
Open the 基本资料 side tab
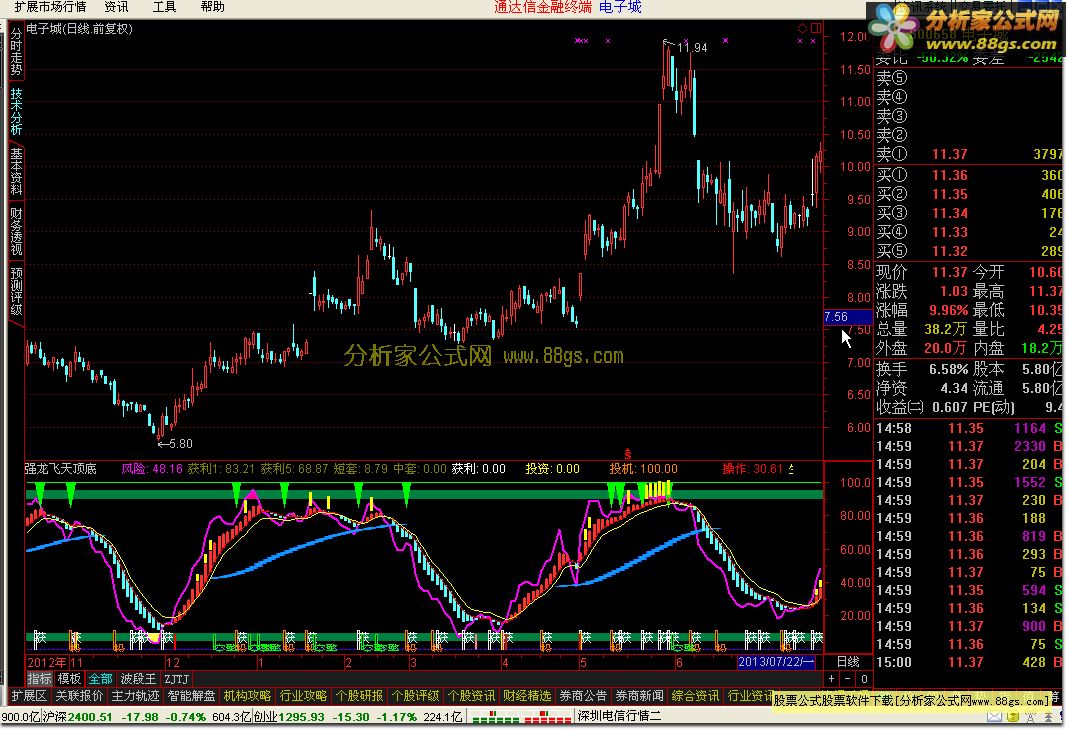point(16,172)
